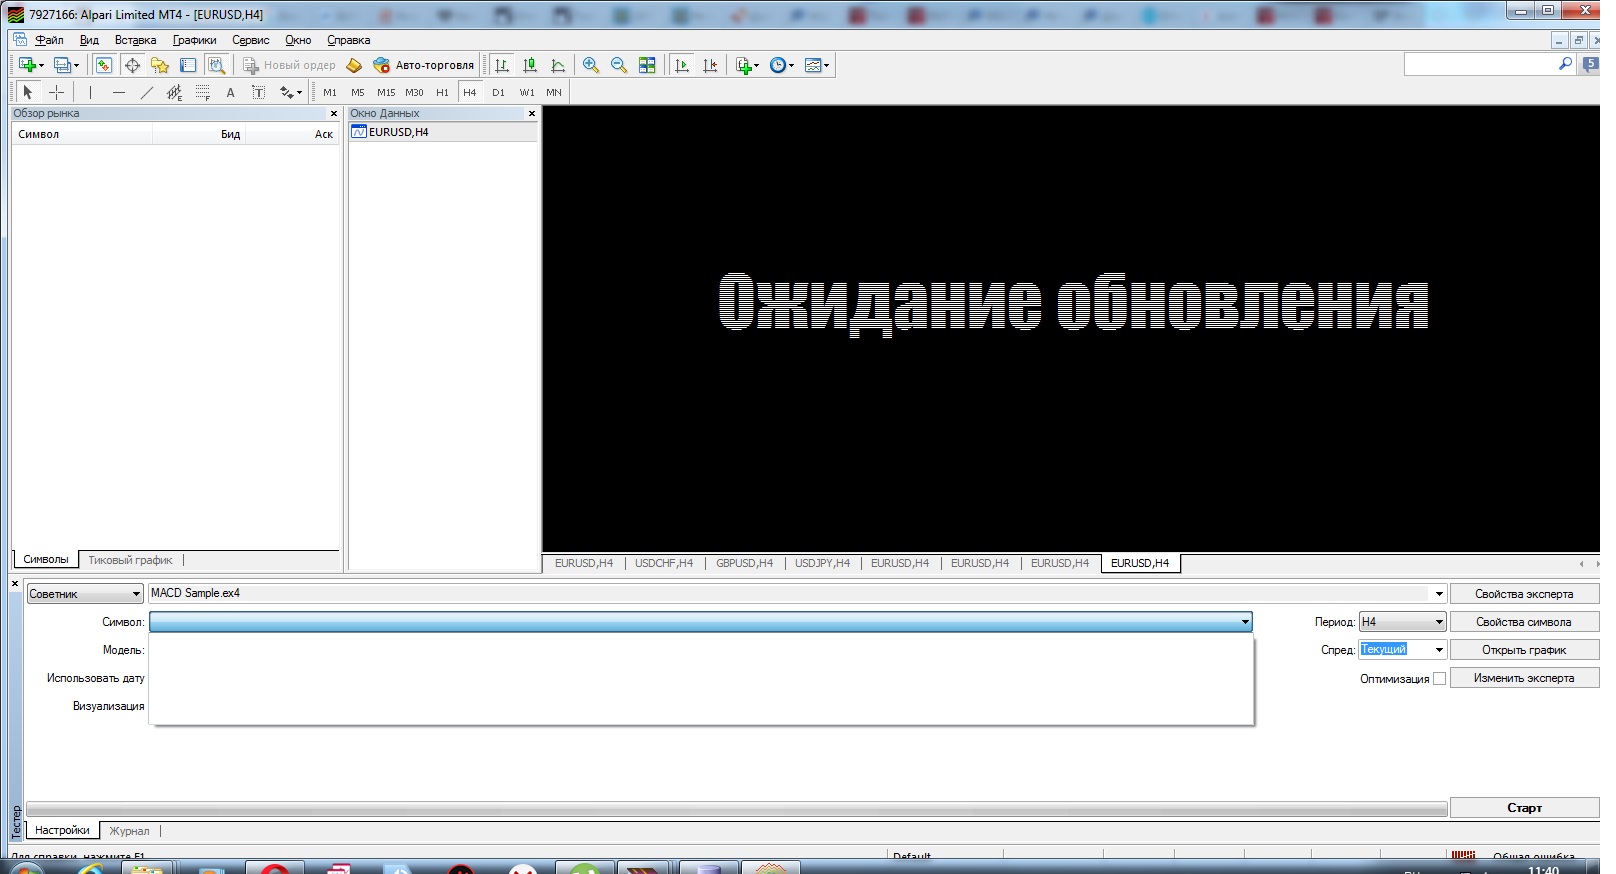Open the Справка menu
The height and width of the screenshot is (874, 1616).
tap(348, 40)
